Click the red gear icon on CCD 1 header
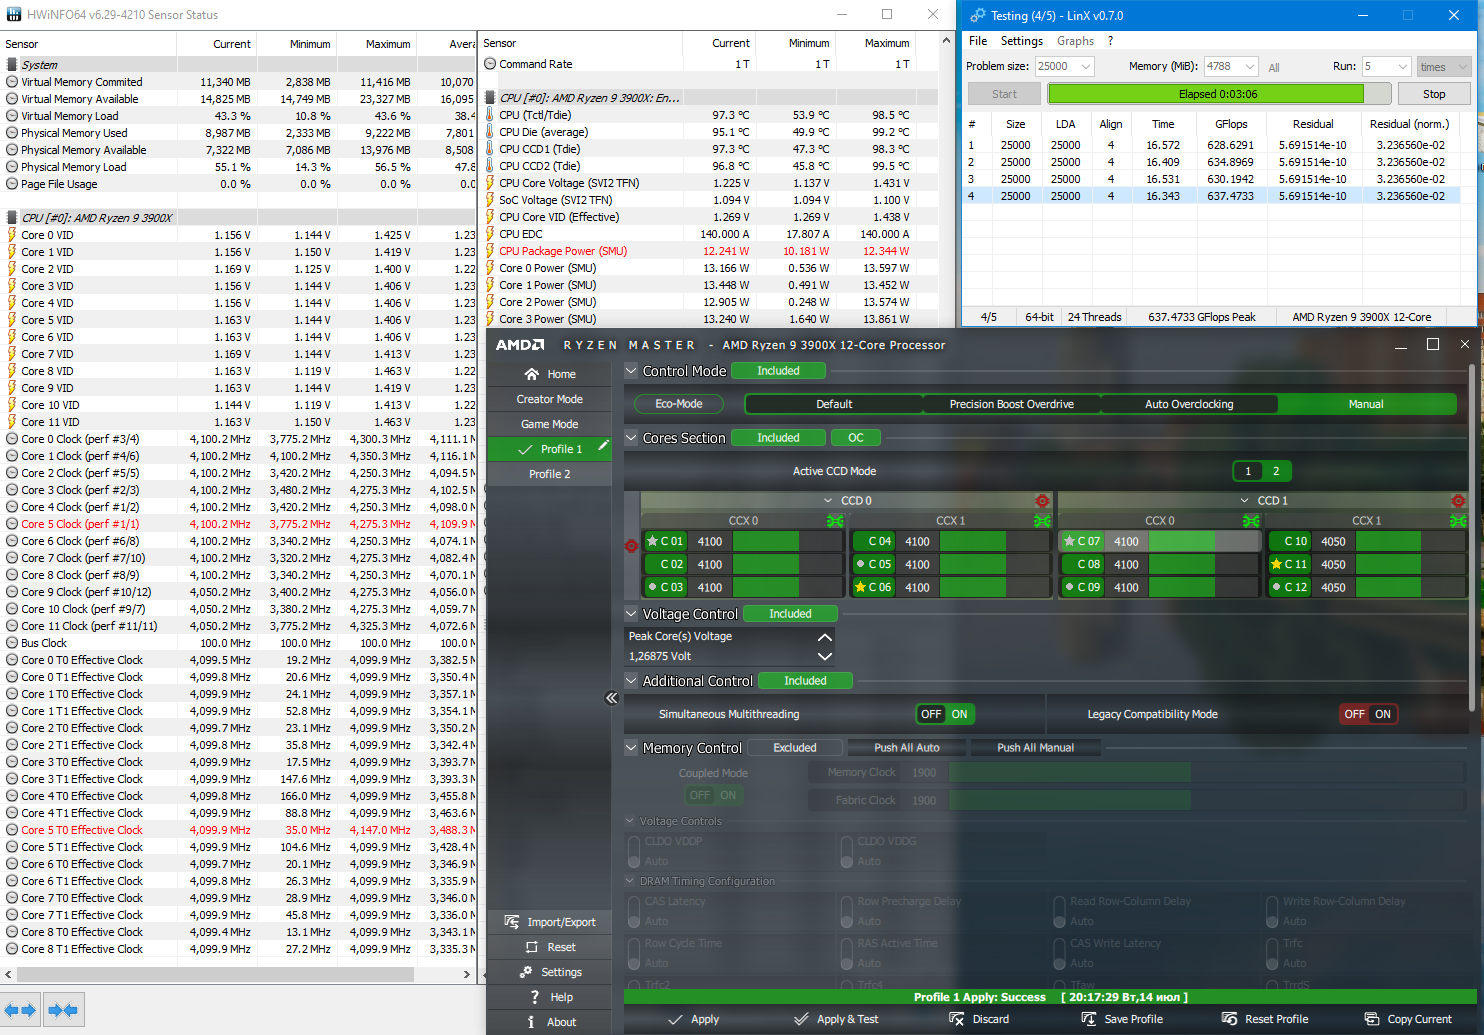 click(x=1458, y=501)
